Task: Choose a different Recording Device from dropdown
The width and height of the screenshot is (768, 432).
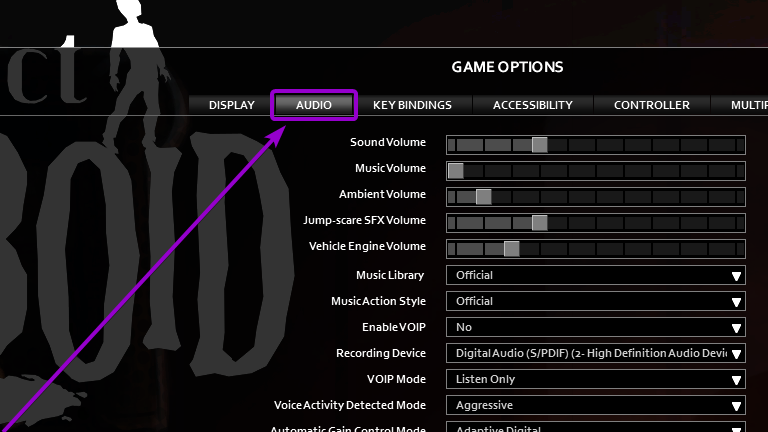Action: pos(595,353)
